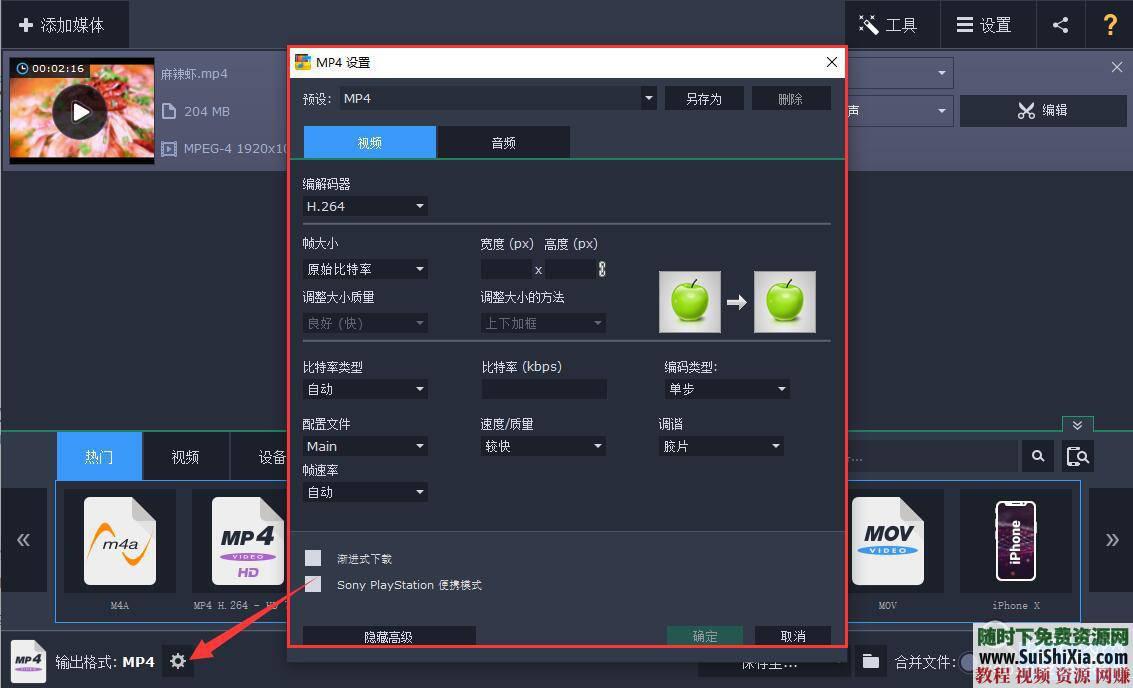Click the share icon in top bar
Image resolution: width=1133 pixels, height=688 pixels.
1060,25
